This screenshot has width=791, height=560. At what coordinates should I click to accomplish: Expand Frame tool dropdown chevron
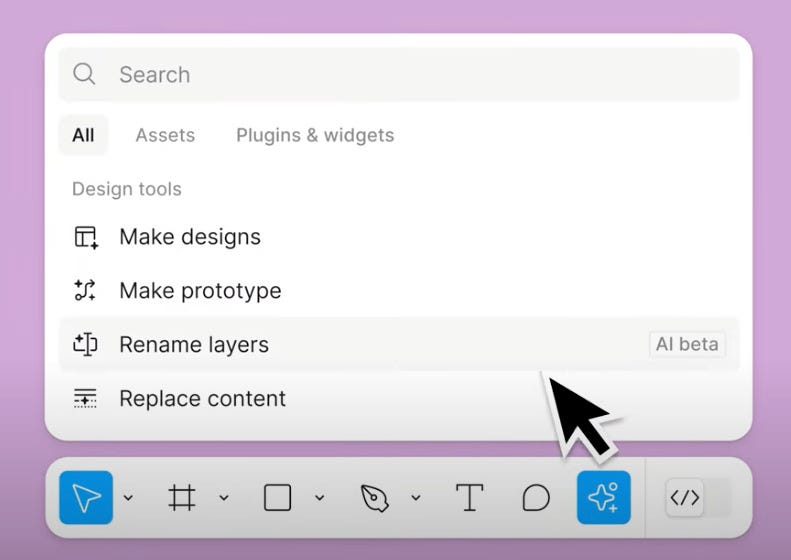[224, 498]
